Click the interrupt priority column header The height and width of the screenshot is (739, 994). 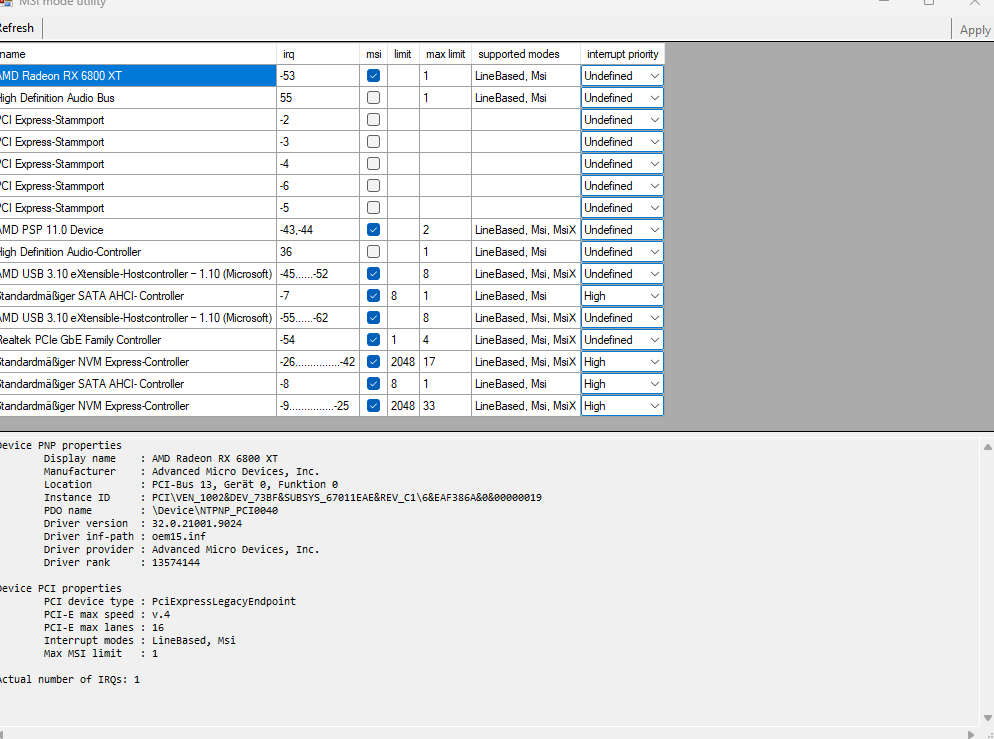pyautogui.click(x=622, y=54)
